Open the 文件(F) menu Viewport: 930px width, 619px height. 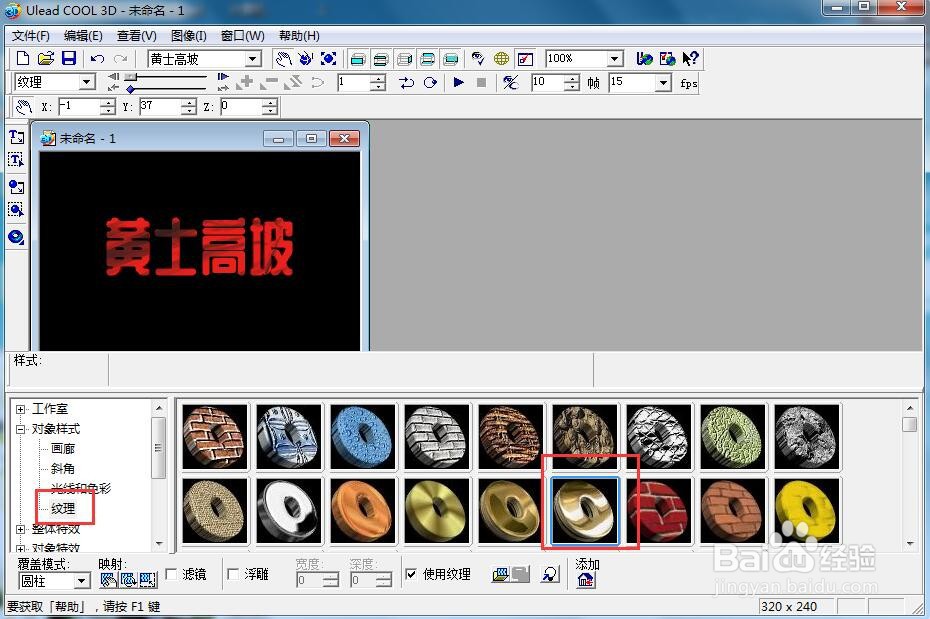point(31,36)
